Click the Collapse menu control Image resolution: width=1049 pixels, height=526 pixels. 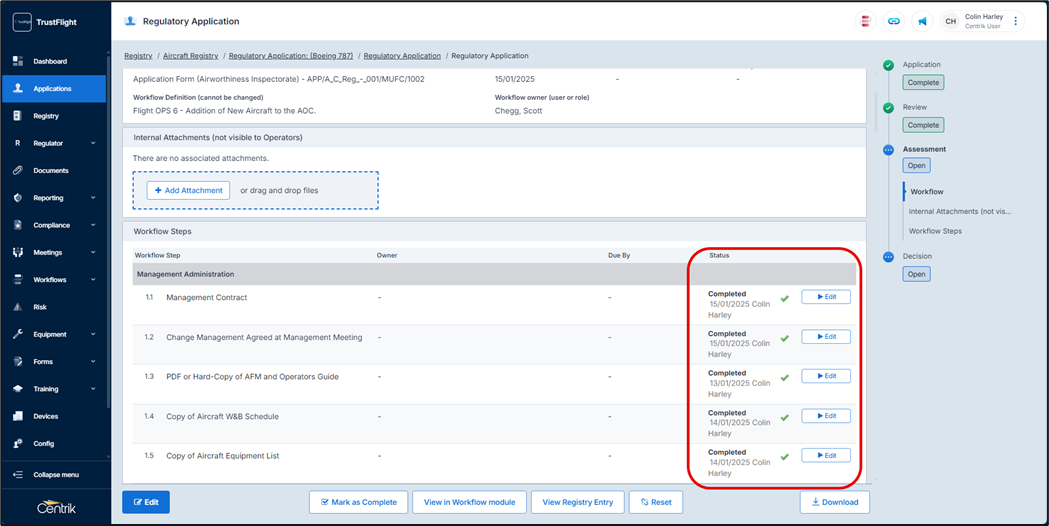55,475
